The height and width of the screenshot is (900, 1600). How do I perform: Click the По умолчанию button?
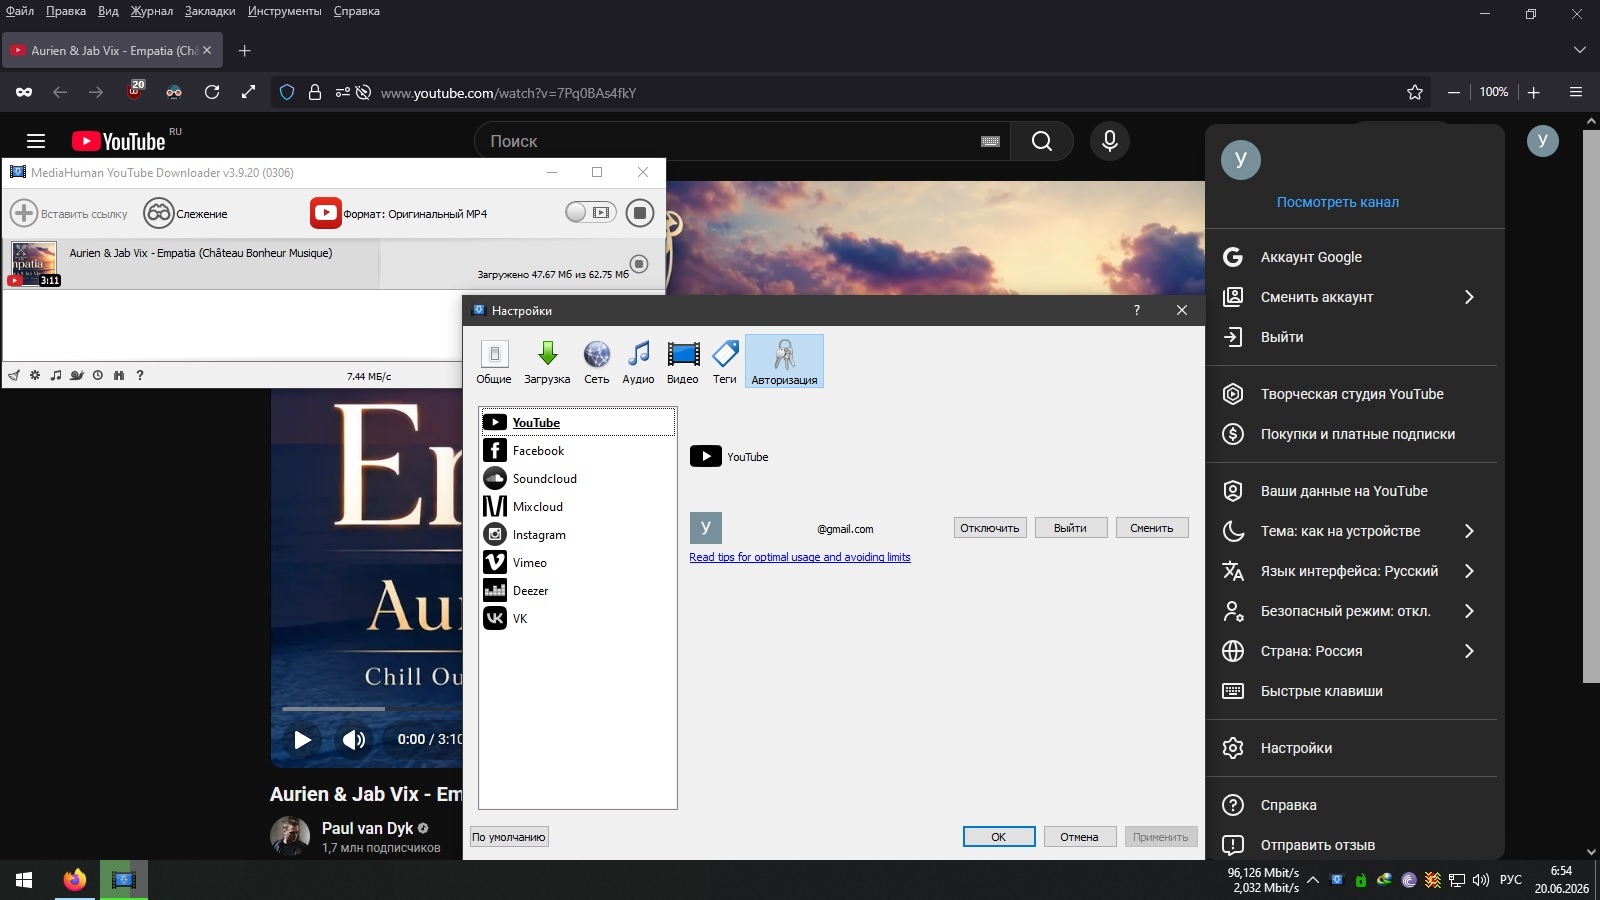point(509,837)
